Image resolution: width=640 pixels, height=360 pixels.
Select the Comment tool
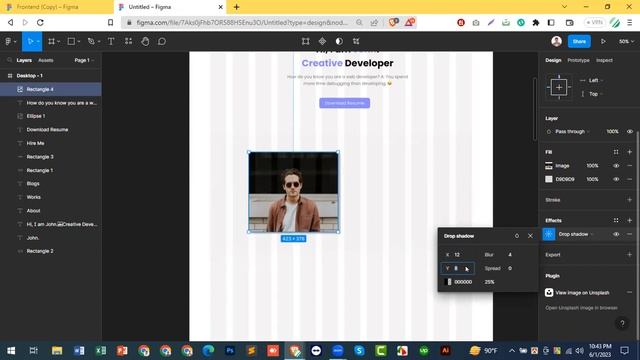162,41
